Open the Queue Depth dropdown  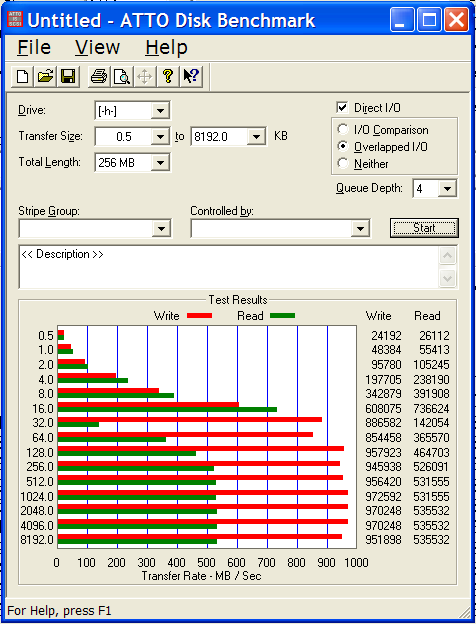447,189
